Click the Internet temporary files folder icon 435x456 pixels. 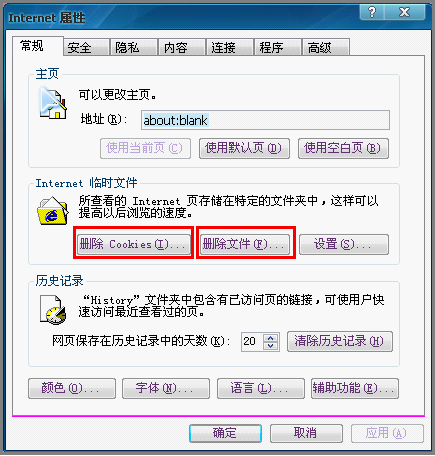[x=53, y=211]
